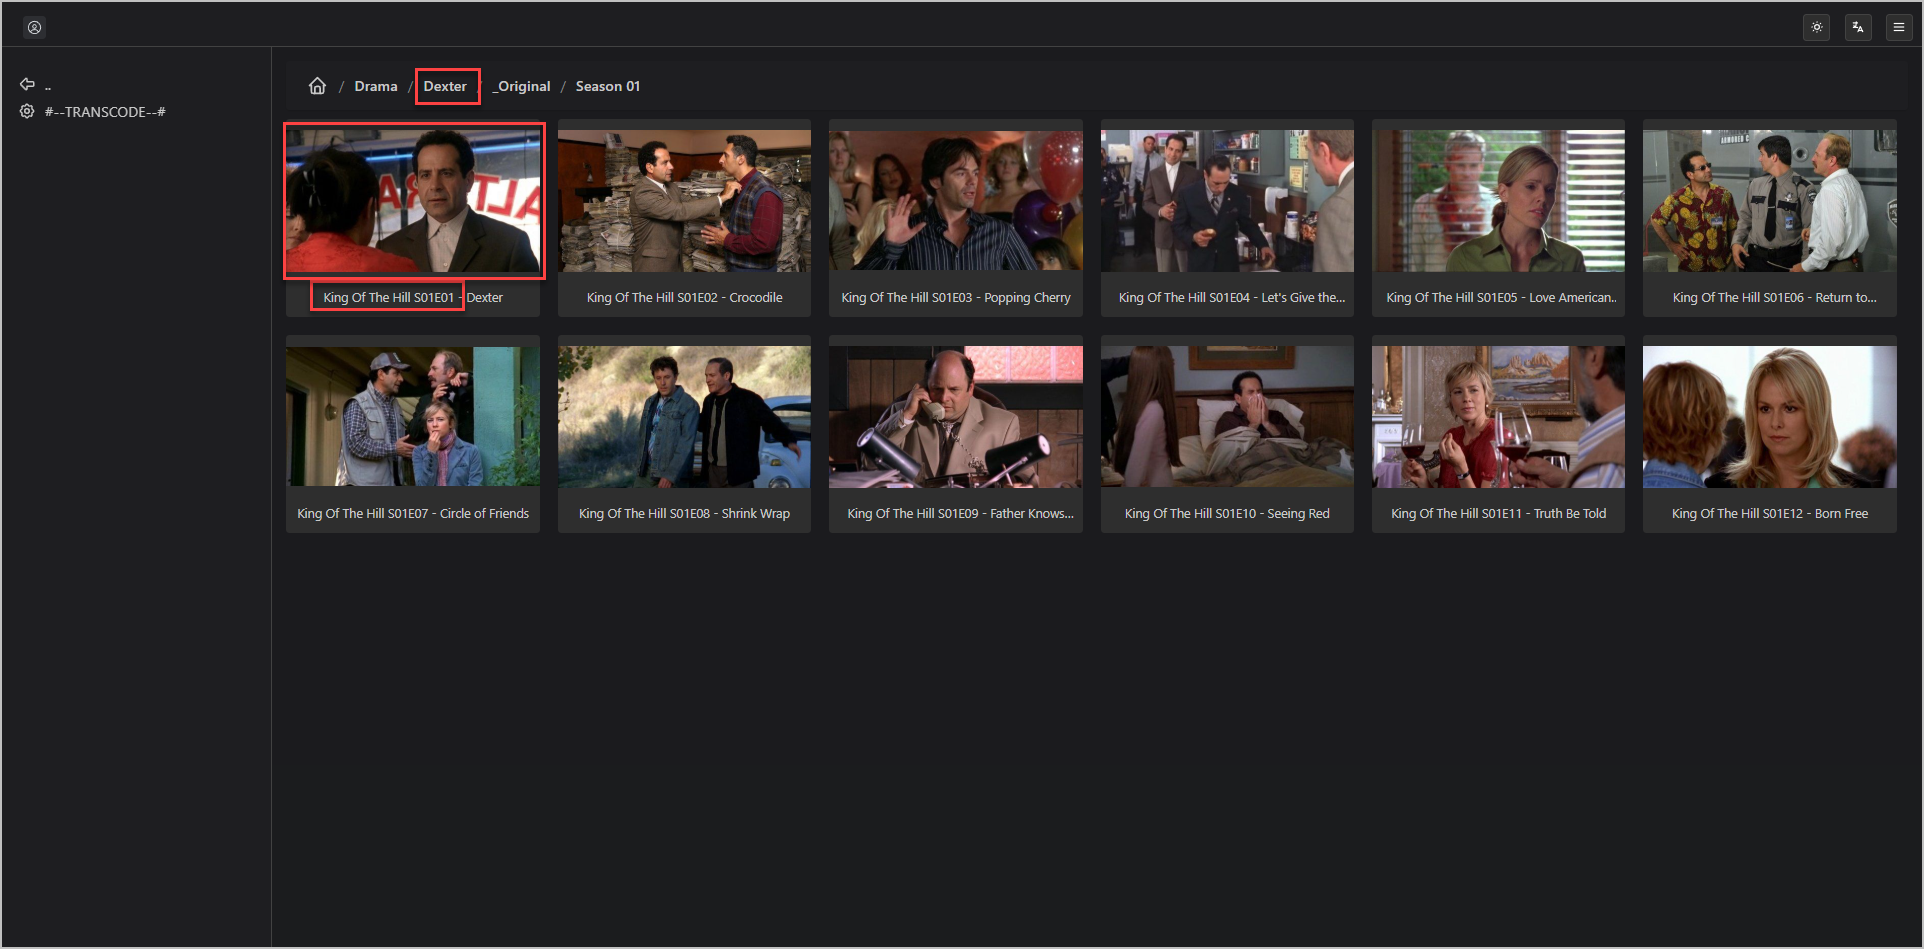The width and height of the screenshot is (1924, 949).
Task: Navigate to Dexter in breadcrumb
Action: coord(445,86)
